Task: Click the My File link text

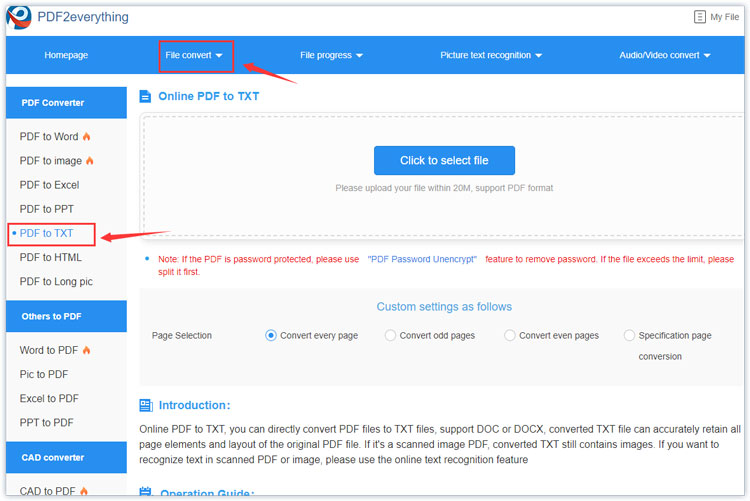Action: click(x=725, y=17)
